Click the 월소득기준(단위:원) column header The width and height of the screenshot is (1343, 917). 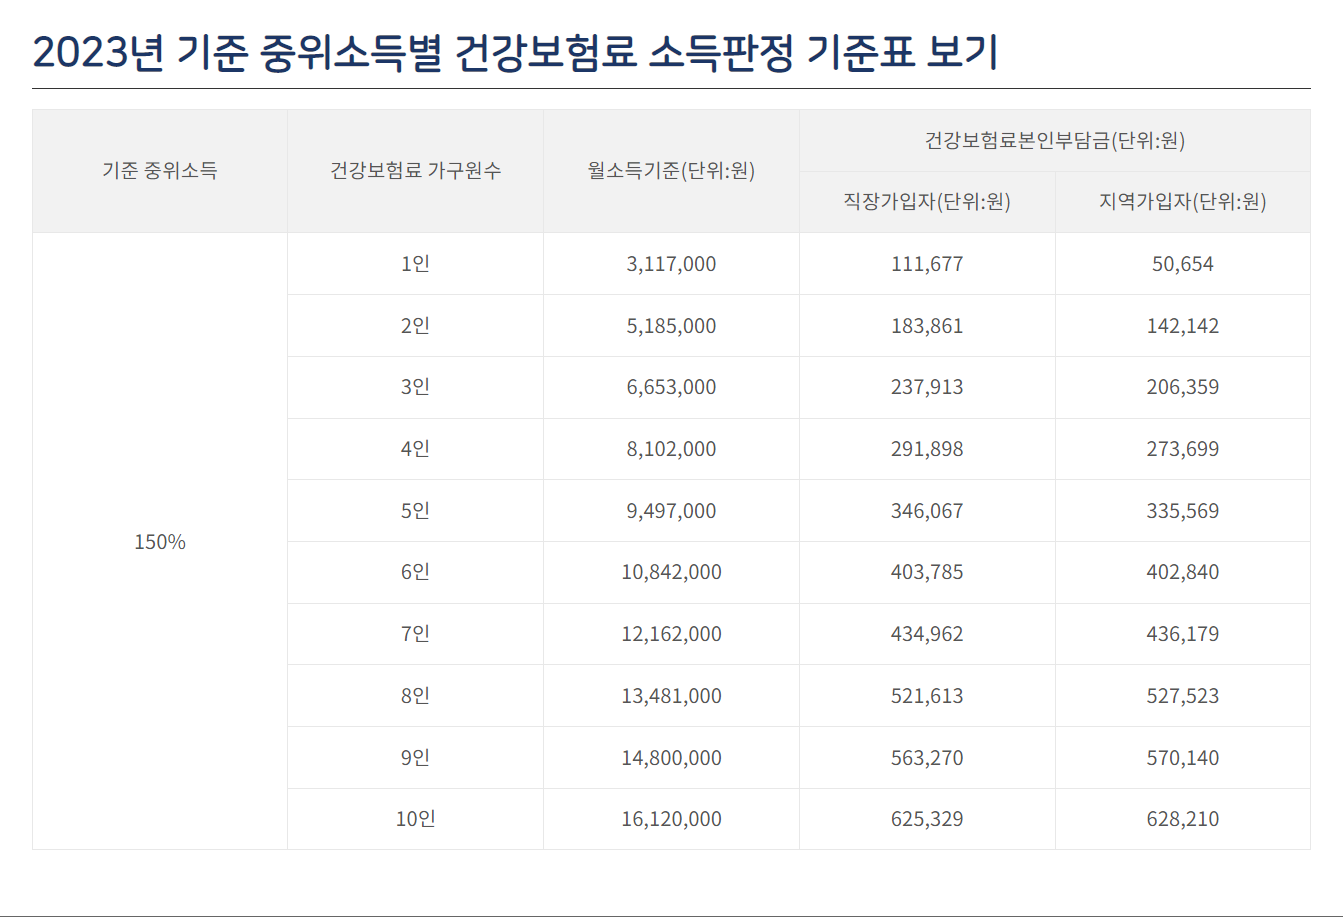(x=671, y=171)
